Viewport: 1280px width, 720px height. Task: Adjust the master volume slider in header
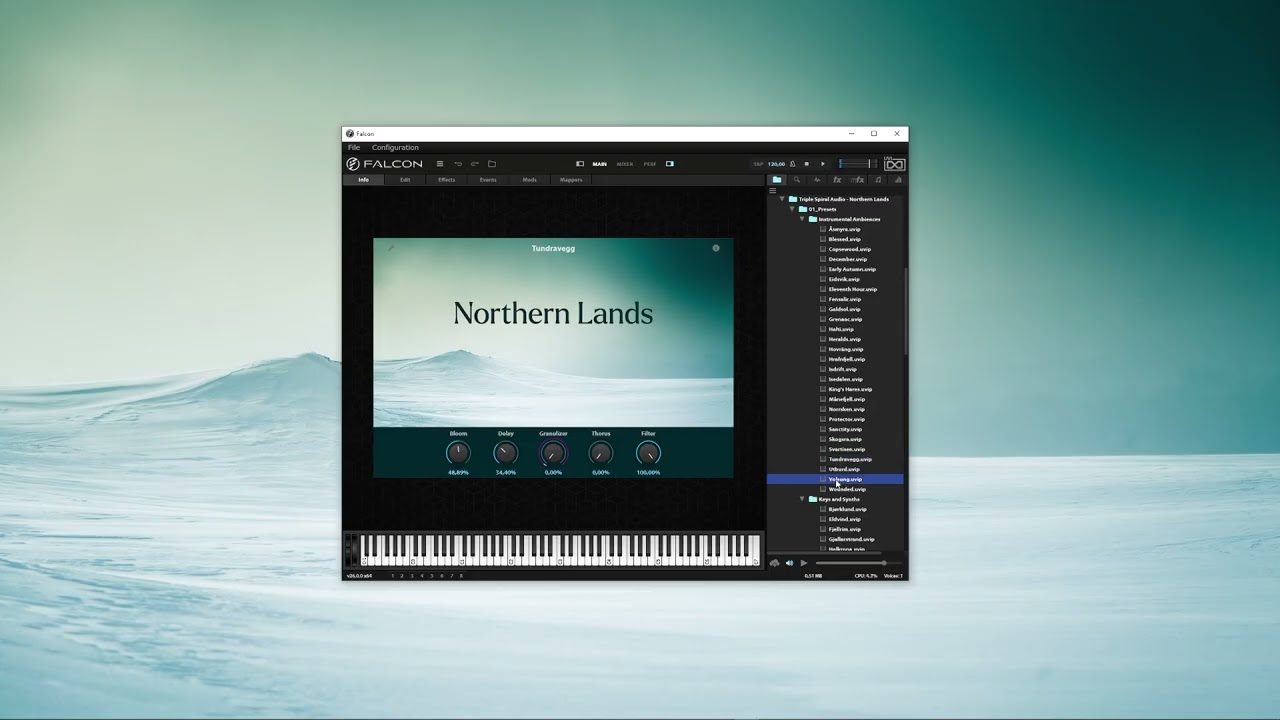tap(856, 164)
